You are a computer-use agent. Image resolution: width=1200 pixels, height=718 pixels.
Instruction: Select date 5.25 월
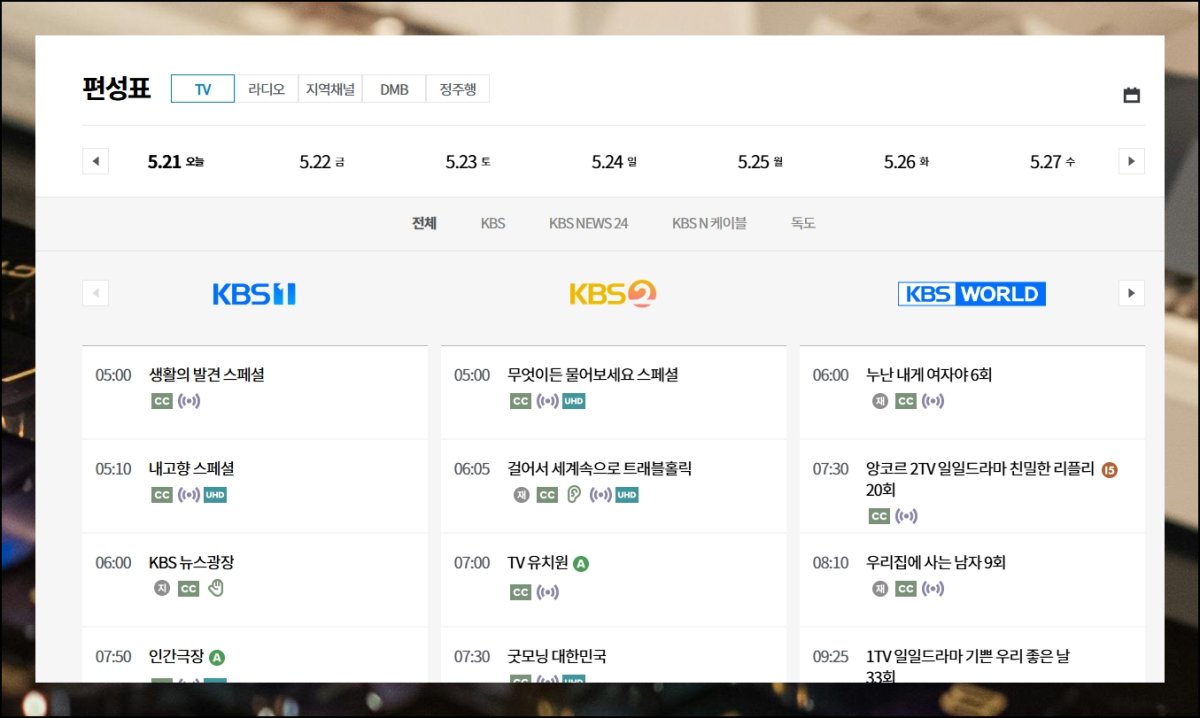[x=760, y=162]
